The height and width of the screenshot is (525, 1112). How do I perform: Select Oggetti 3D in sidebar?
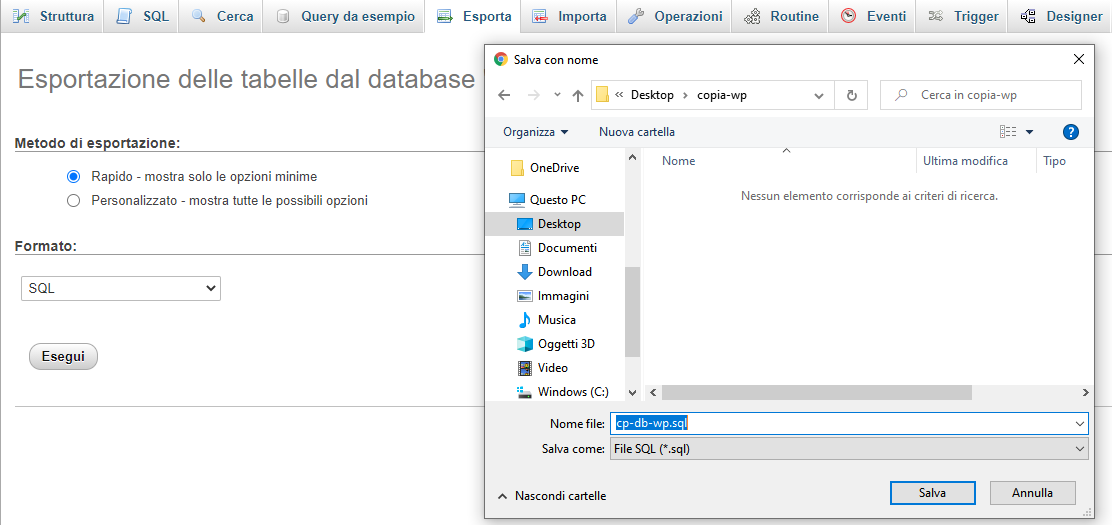click(565, 344)
